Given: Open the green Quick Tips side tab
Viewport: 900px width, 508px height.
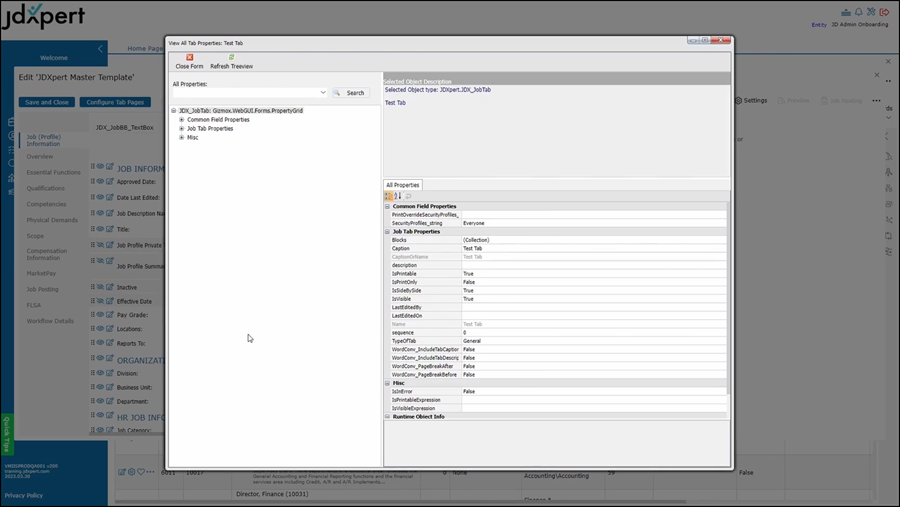Looking at the screenshot, I should pyautogui.click(x=7, y=435).
